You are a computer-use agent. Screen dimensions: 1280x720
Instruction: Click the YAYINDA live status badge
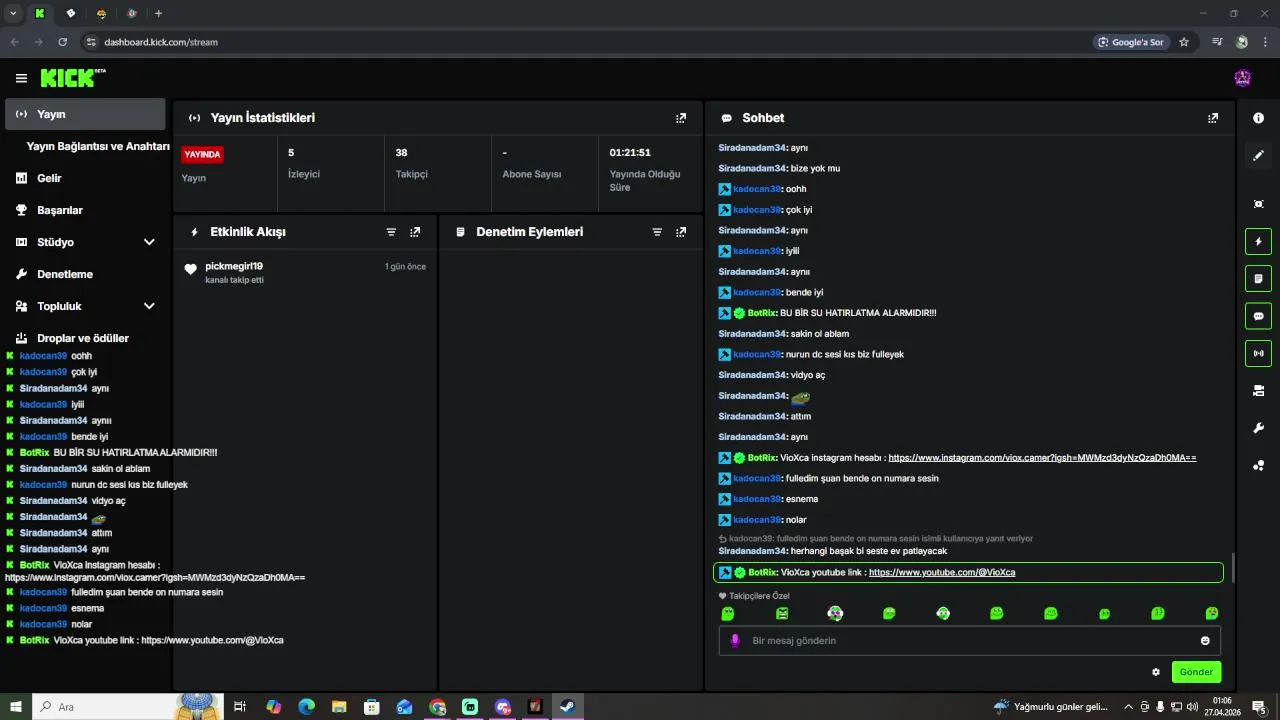click(x=202, y=155)
